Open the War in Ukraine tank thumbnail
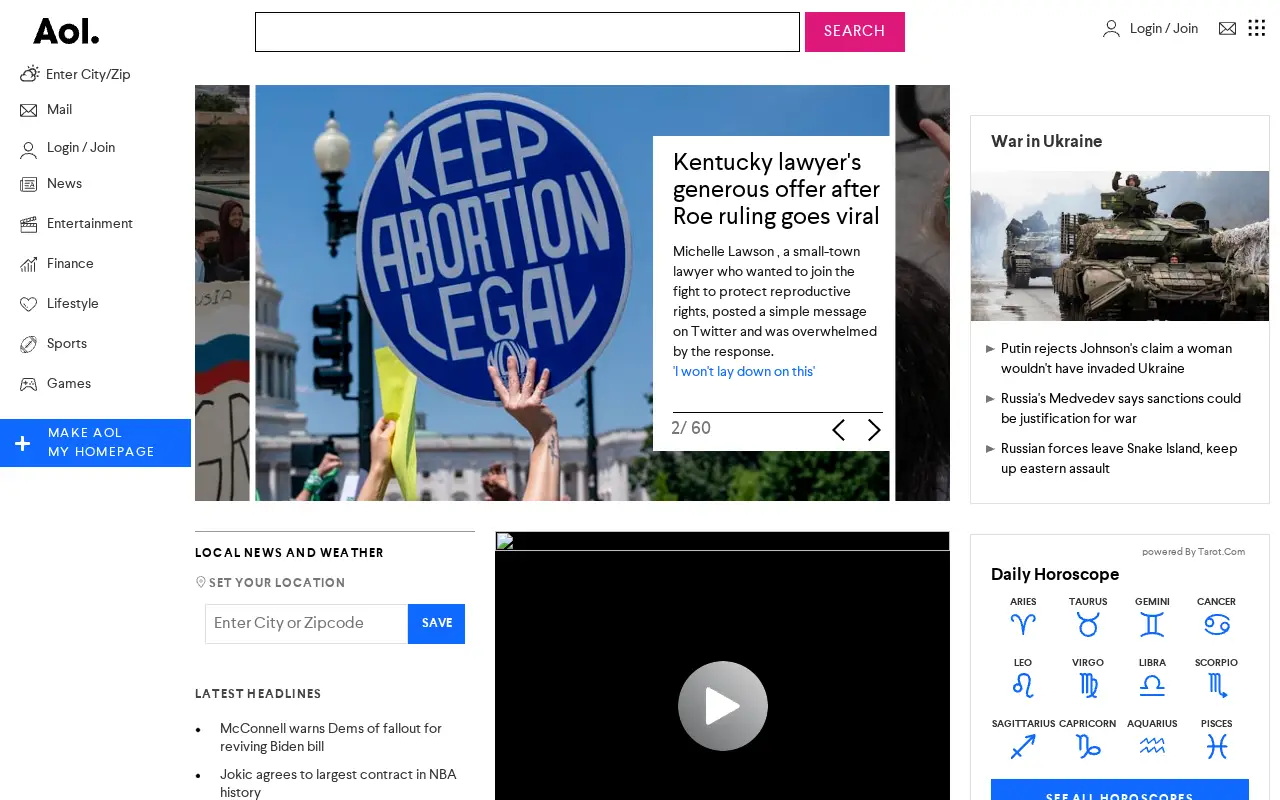1280x800 pixels. (x=1120, y=246)
